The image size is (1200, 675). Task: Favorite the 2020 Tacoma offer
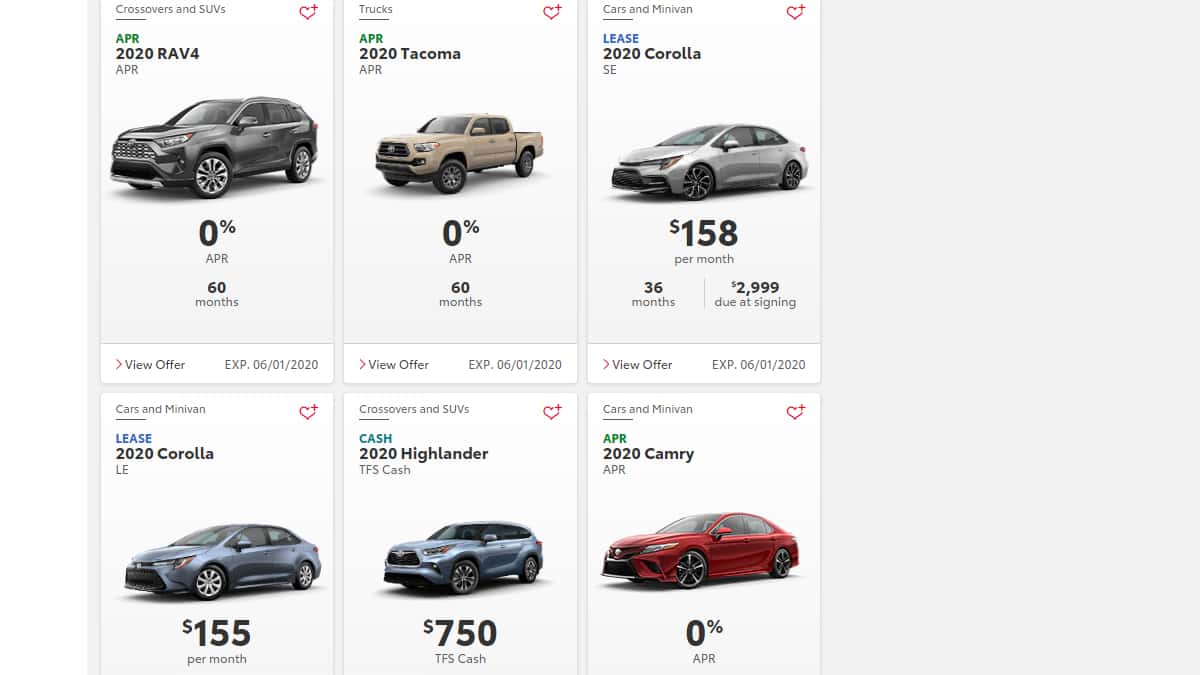click(x=552, y=13)
